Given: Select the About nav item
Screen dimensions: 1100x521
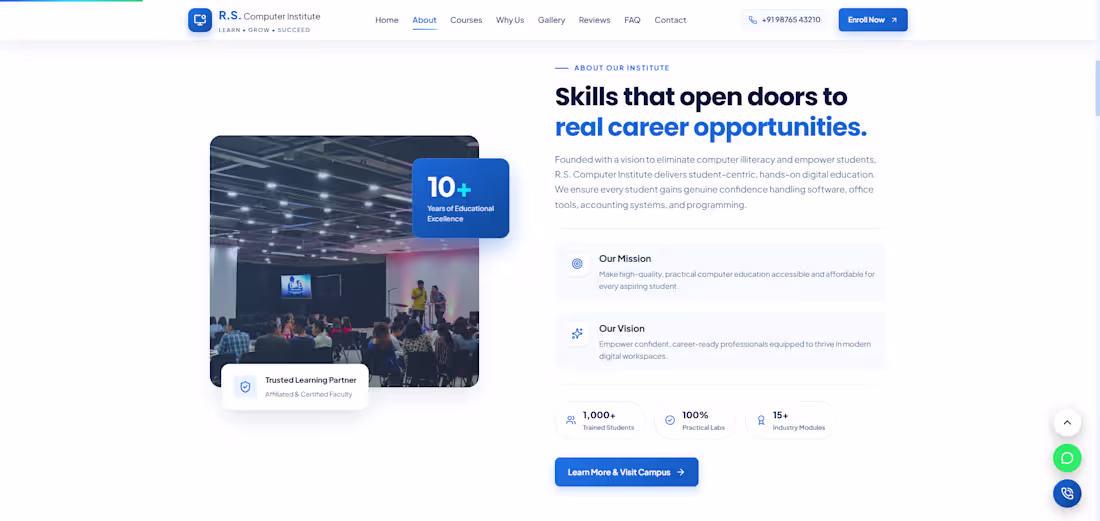Looking at the screenshot, I should pos(424,20).
